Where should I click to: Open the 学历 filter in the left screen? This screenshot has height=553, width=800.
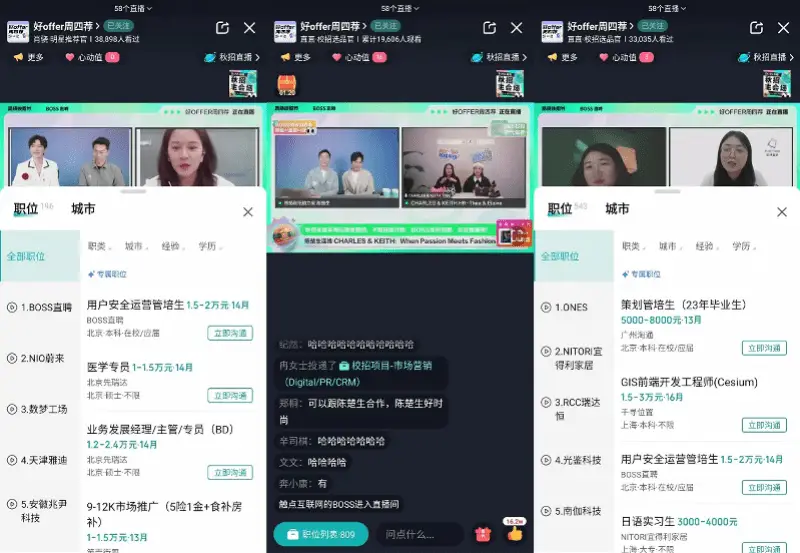click(x=210, y=246)
